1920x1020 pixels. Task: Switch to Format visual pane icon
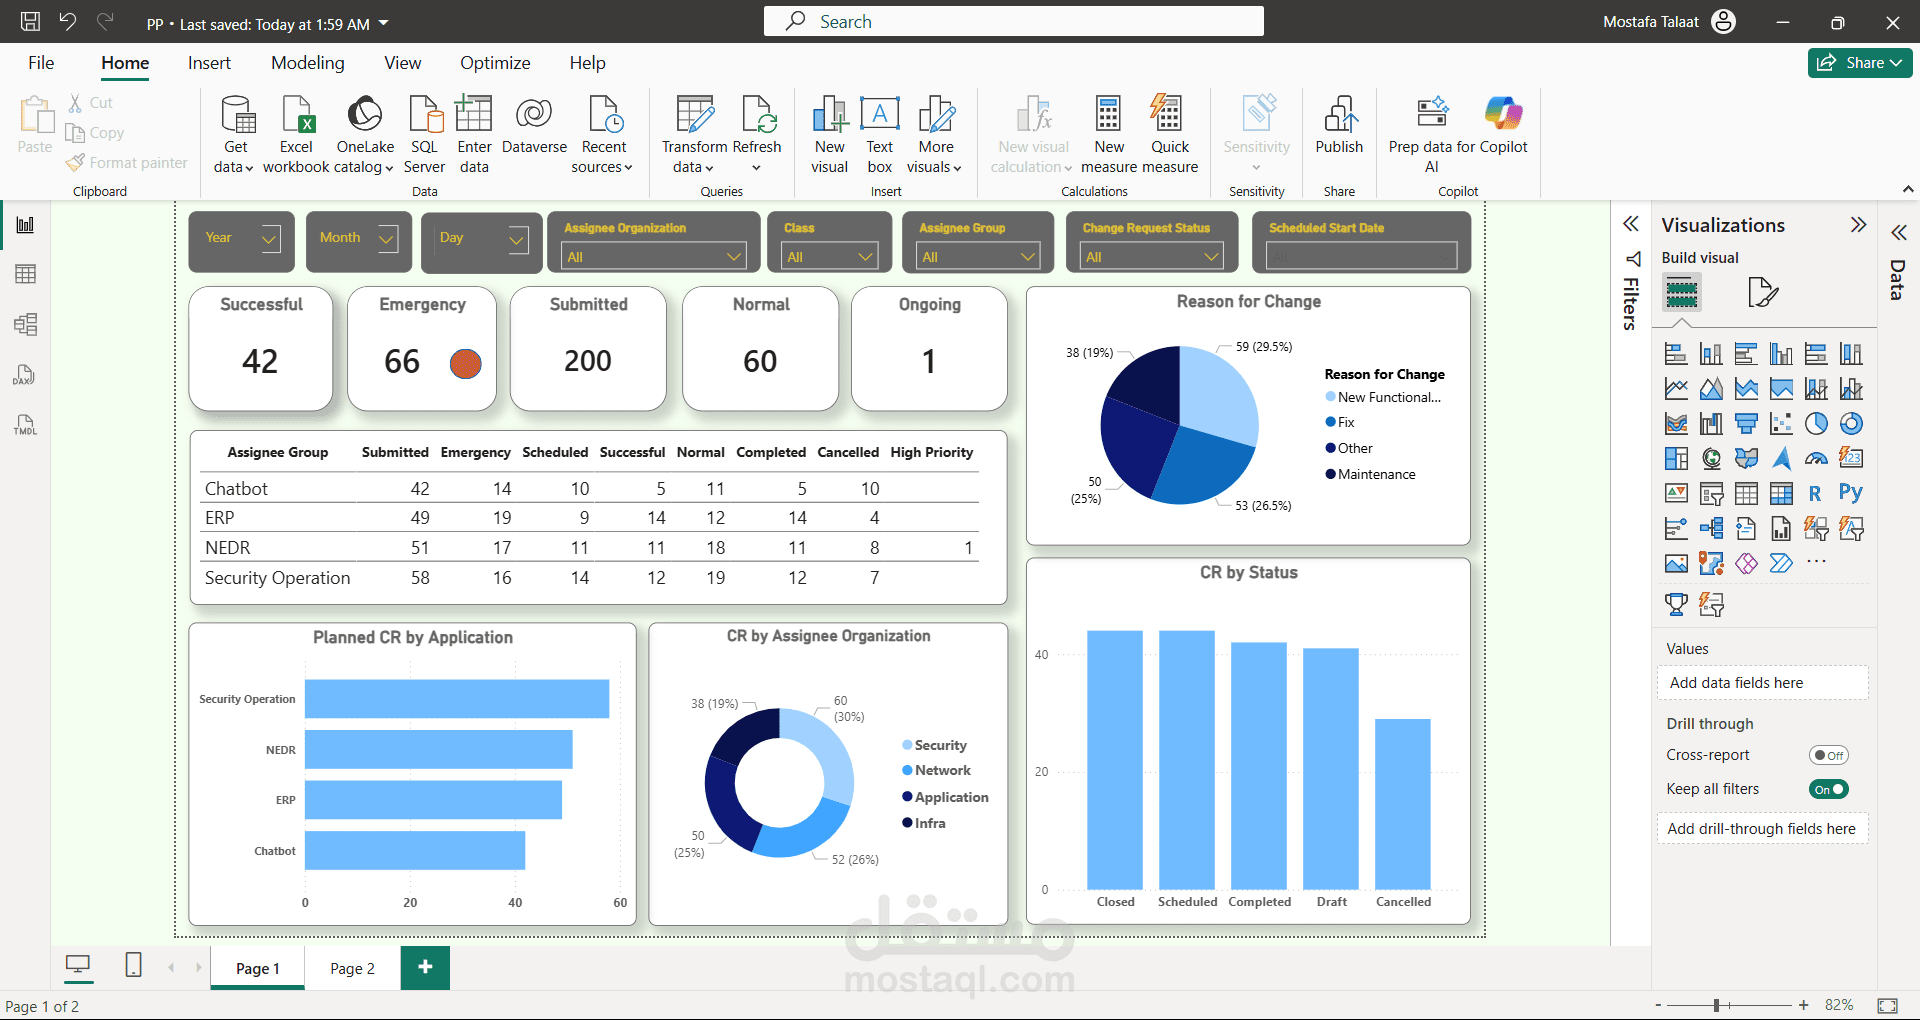tap(1763, 293)
